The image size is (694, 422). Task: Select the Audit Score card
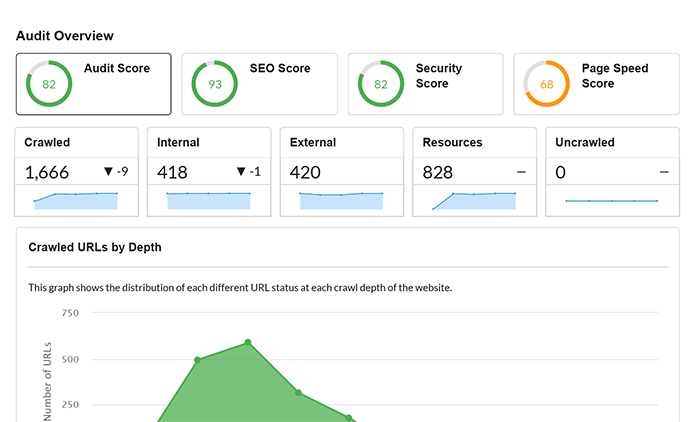tap(93, 84)
